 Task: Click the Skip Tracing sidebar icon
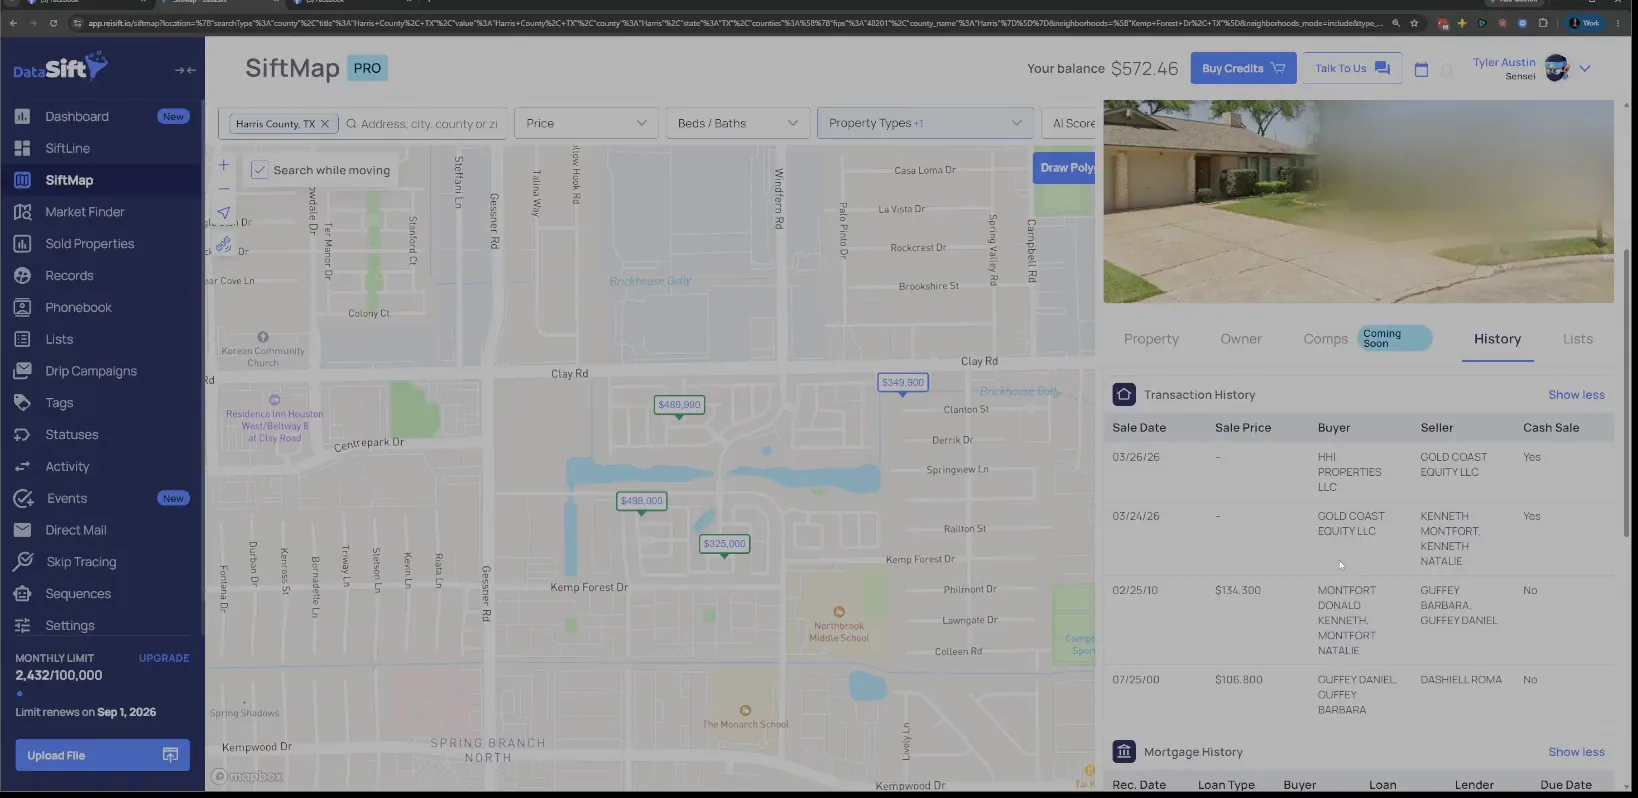click(22, 562)
